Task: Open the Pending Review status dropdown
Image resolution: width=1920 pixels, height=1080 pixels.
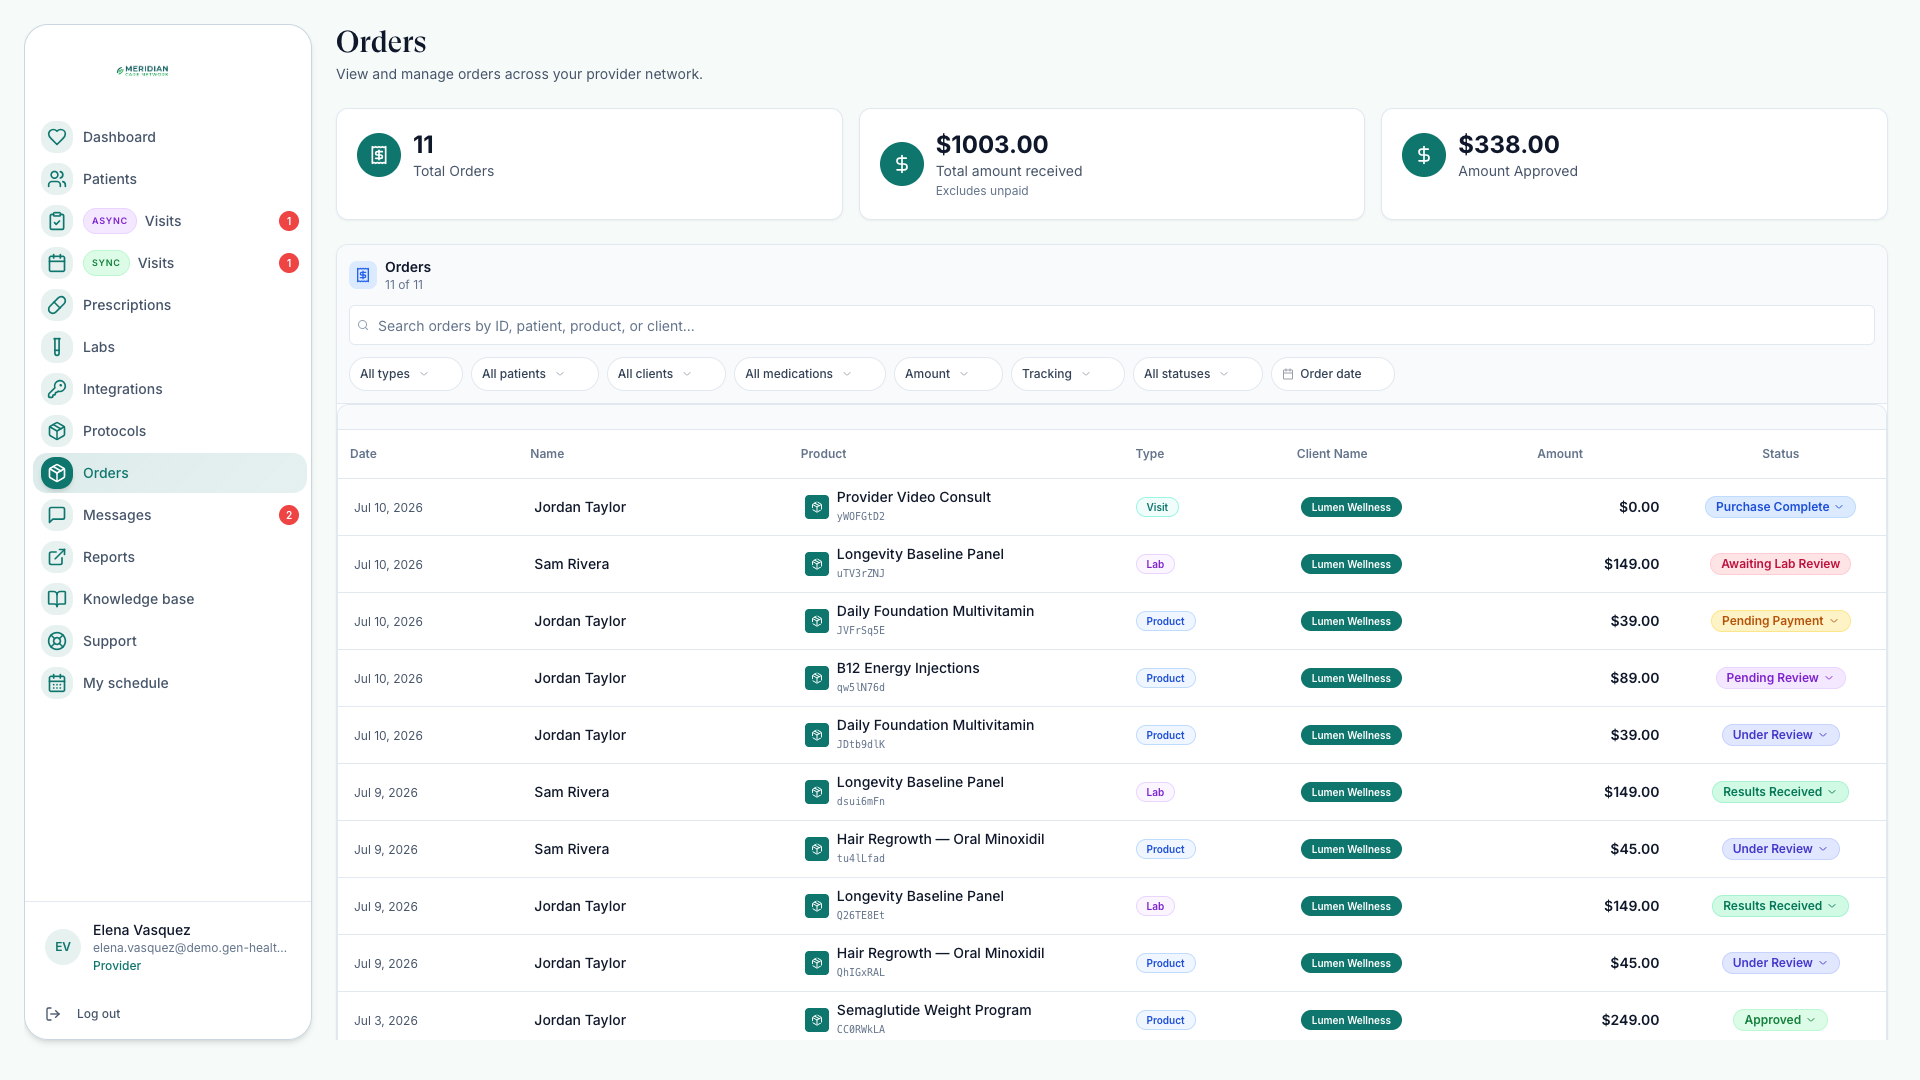Action: 1780,678
